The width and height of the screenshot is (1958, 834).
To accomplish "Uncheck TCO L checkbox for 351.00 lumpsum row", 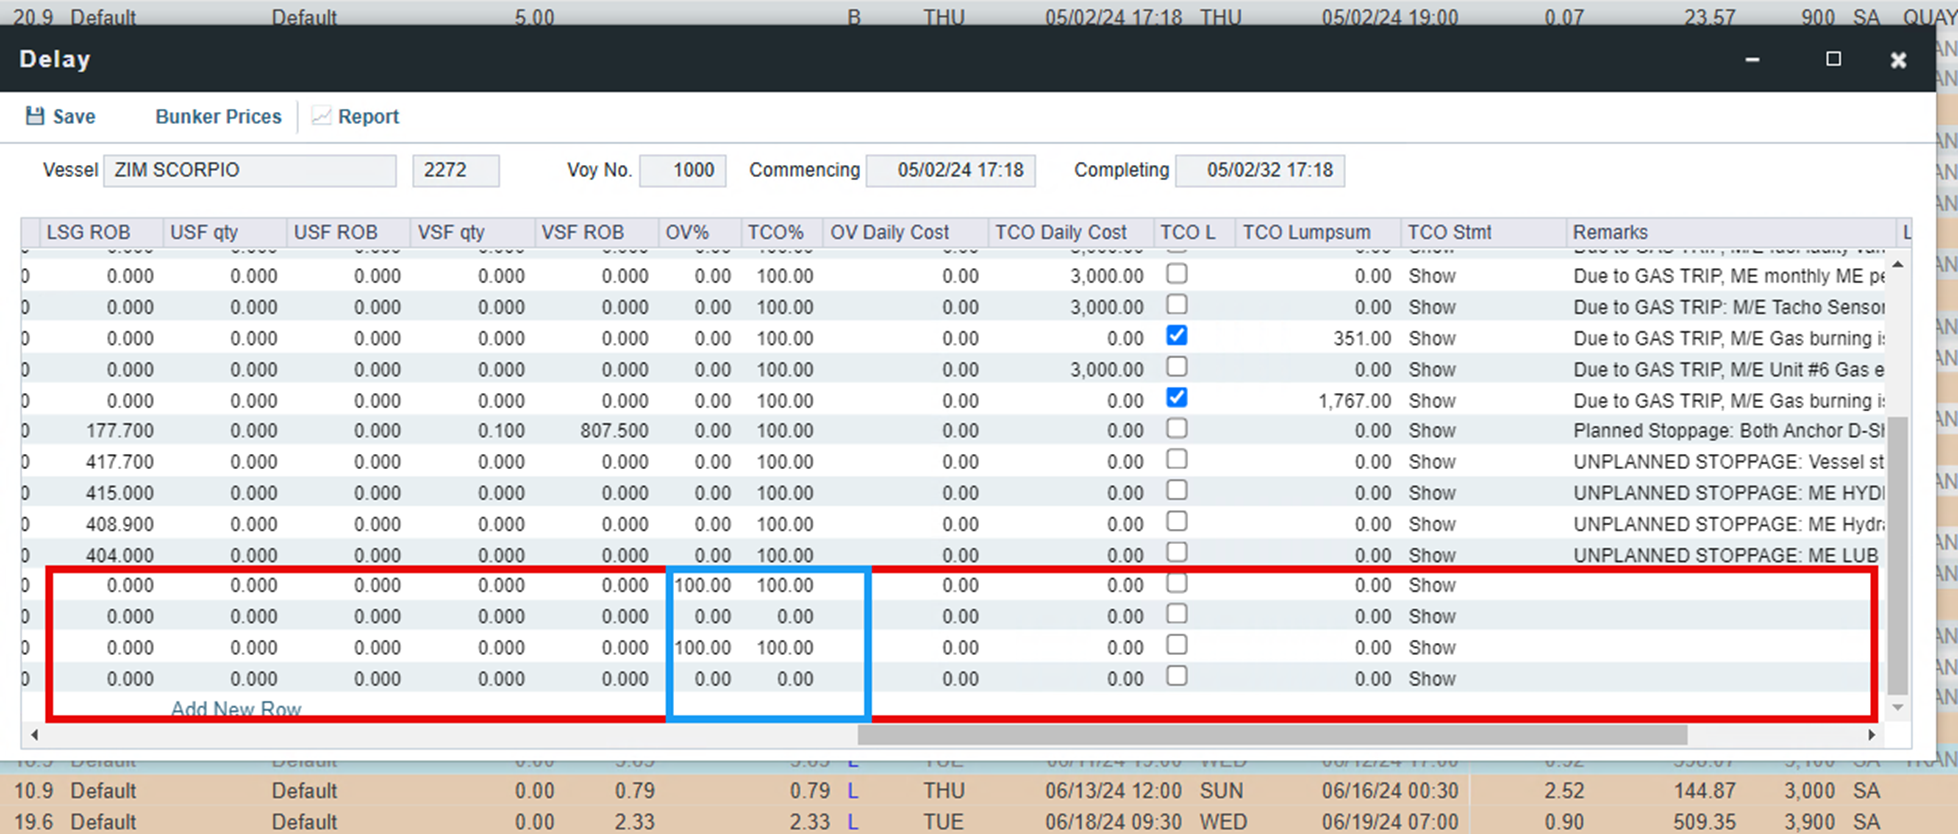I will (1177, 336).
